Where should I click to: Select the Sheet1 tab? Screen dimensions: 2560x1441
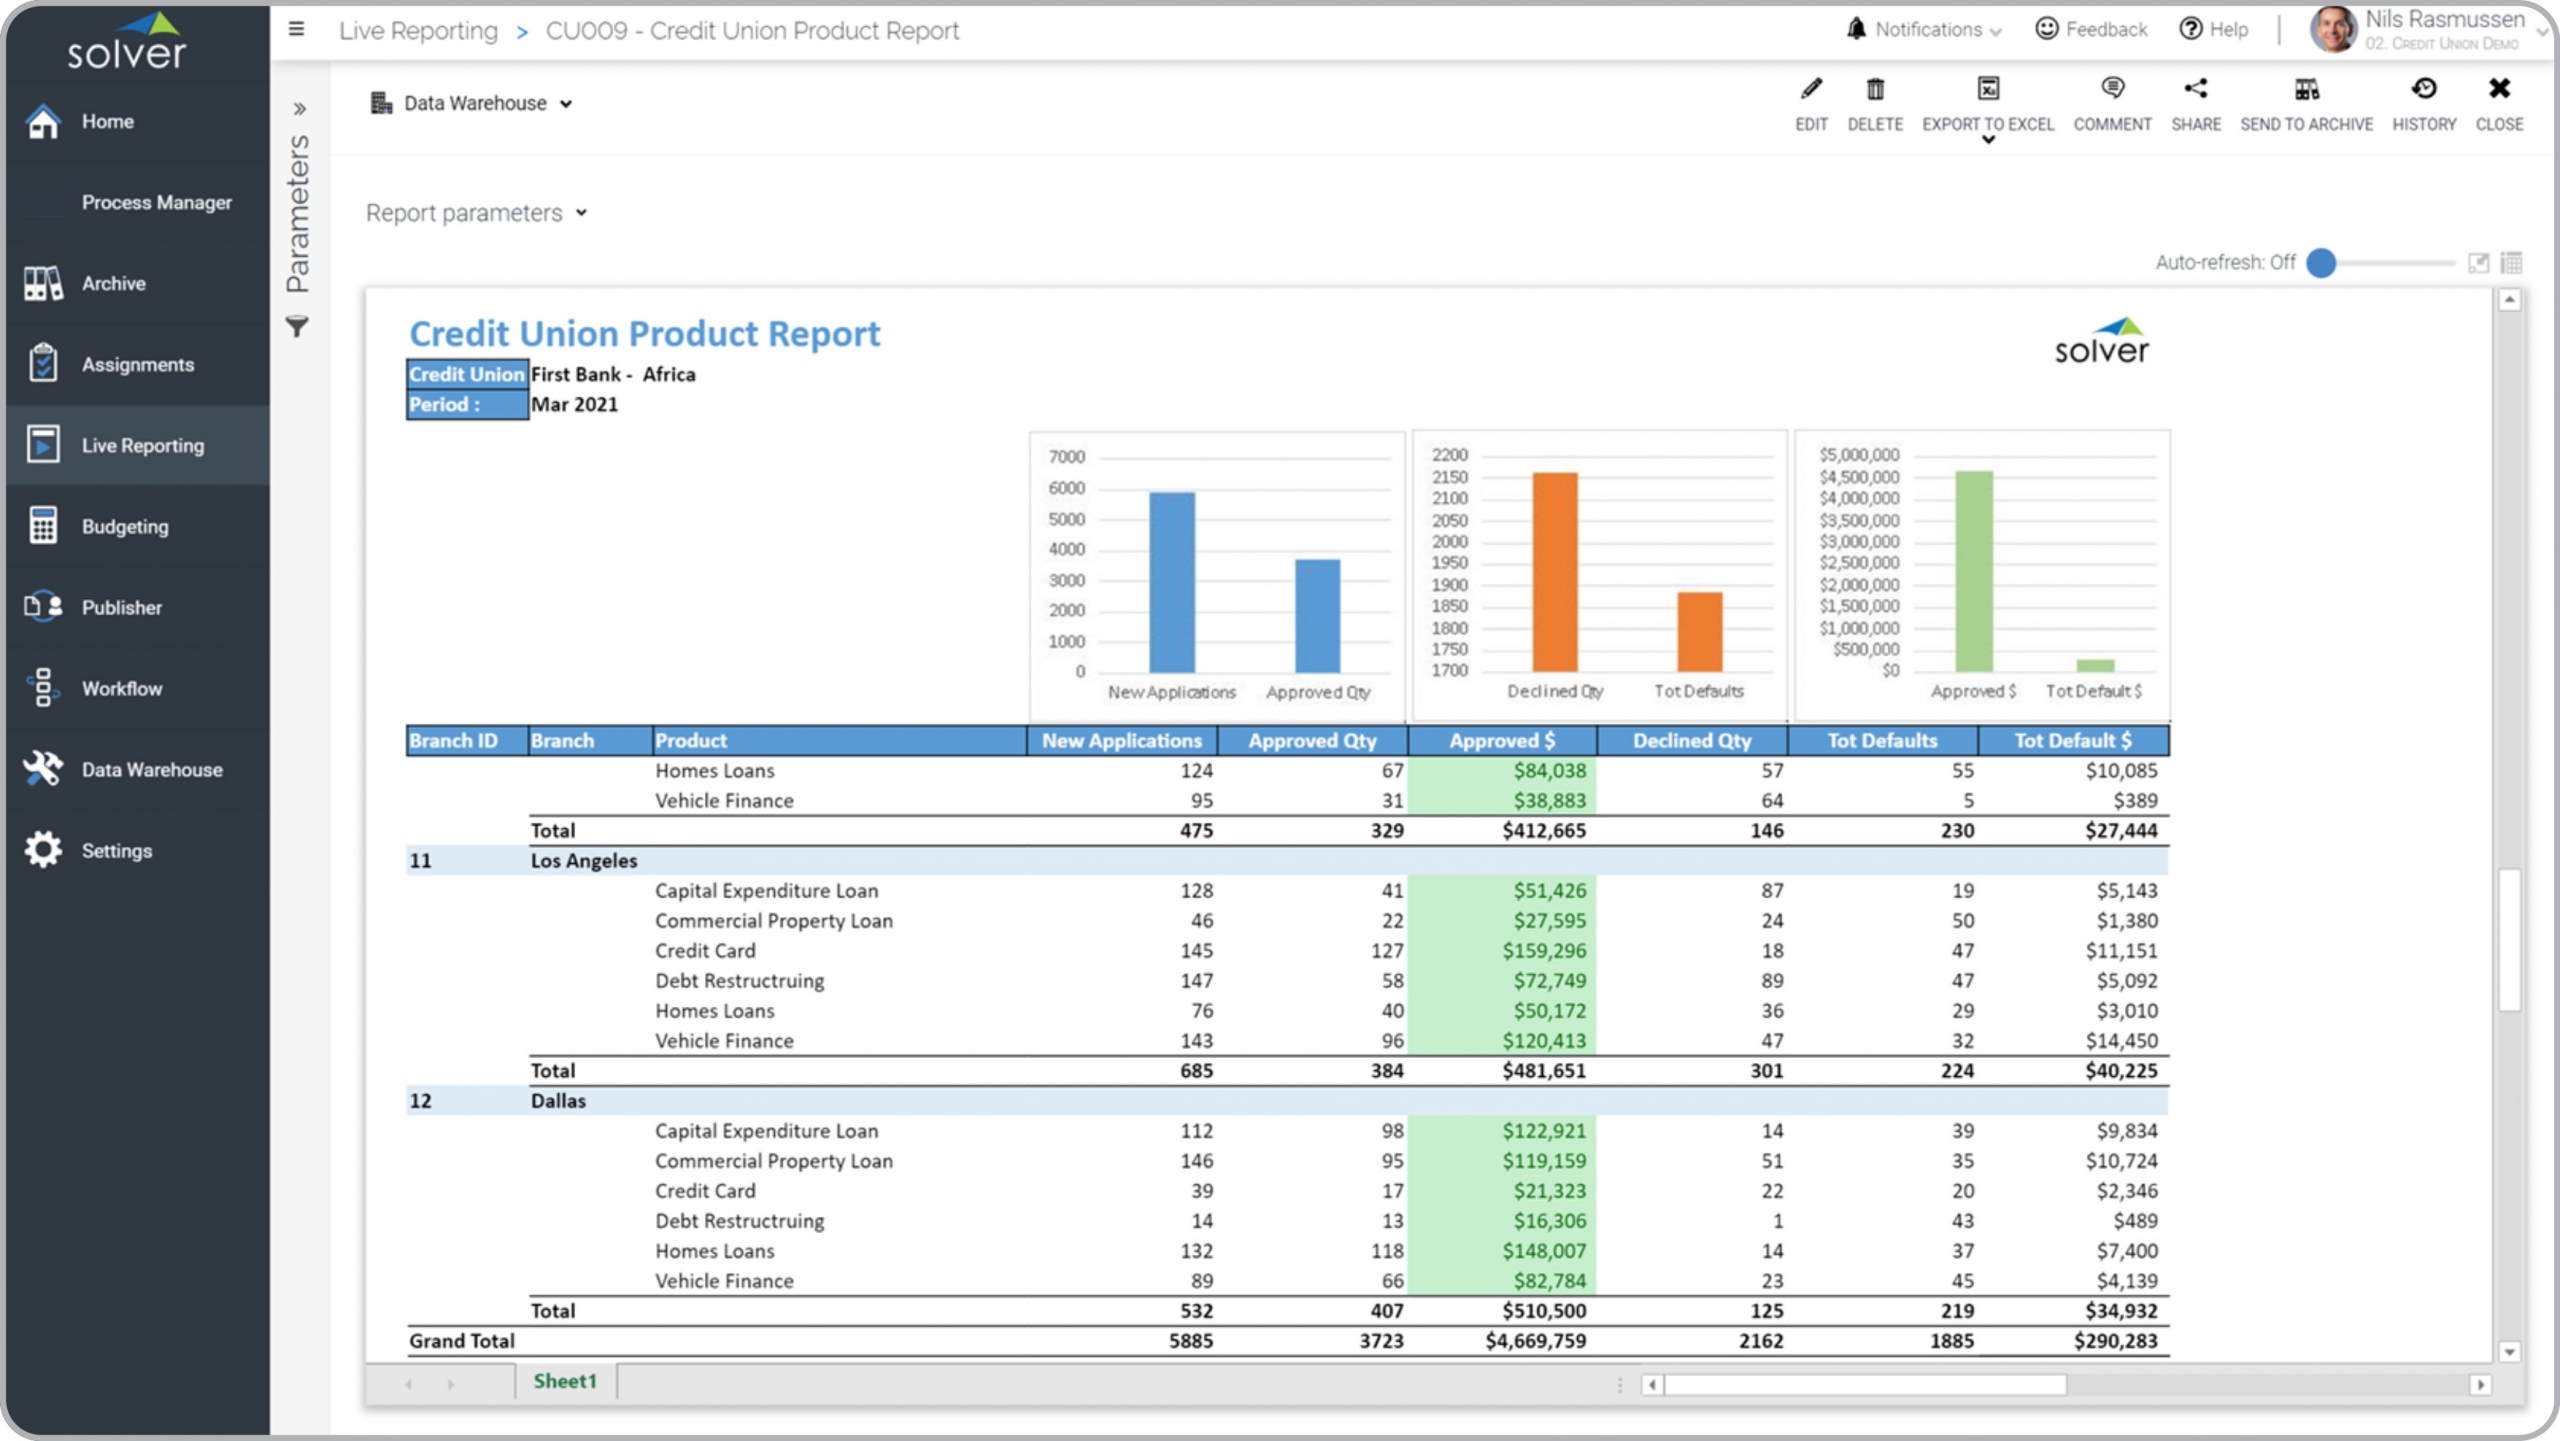(564, 1381)
